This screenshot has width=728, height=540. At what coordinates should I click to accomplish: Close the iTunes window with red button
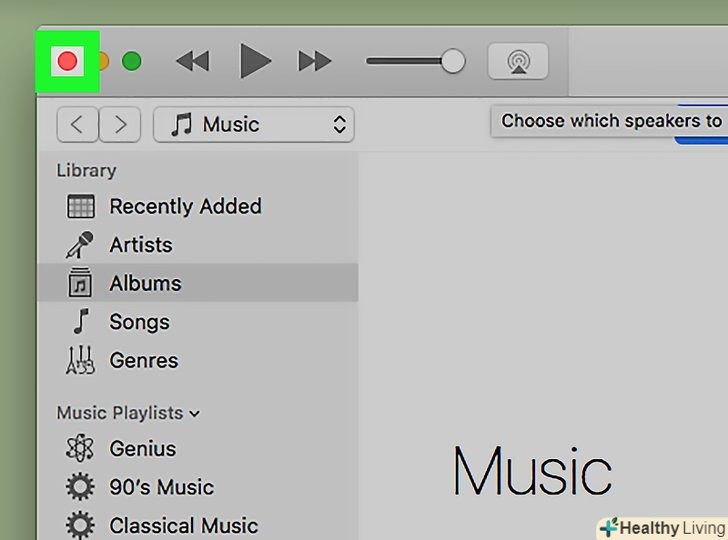67,61
